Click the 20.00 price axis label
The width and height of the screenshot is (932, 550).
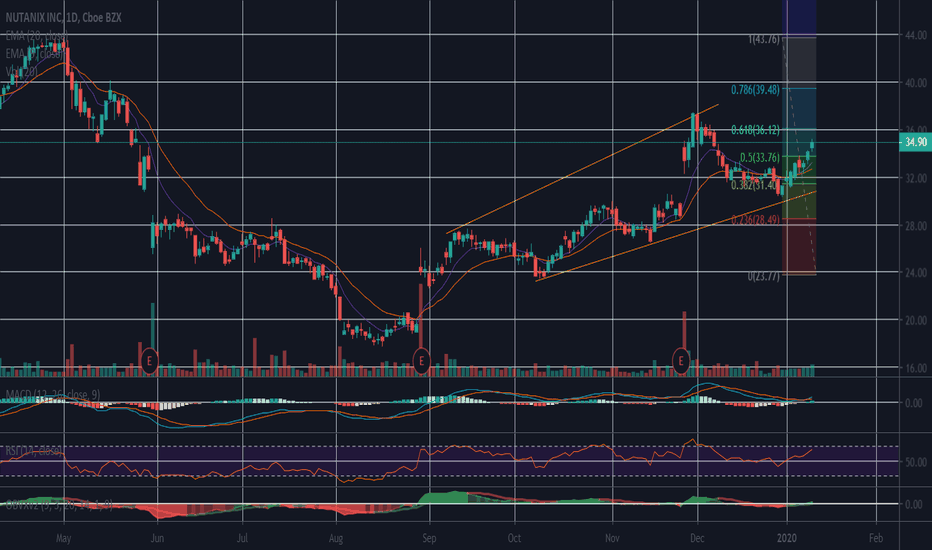tap(916, 320)
